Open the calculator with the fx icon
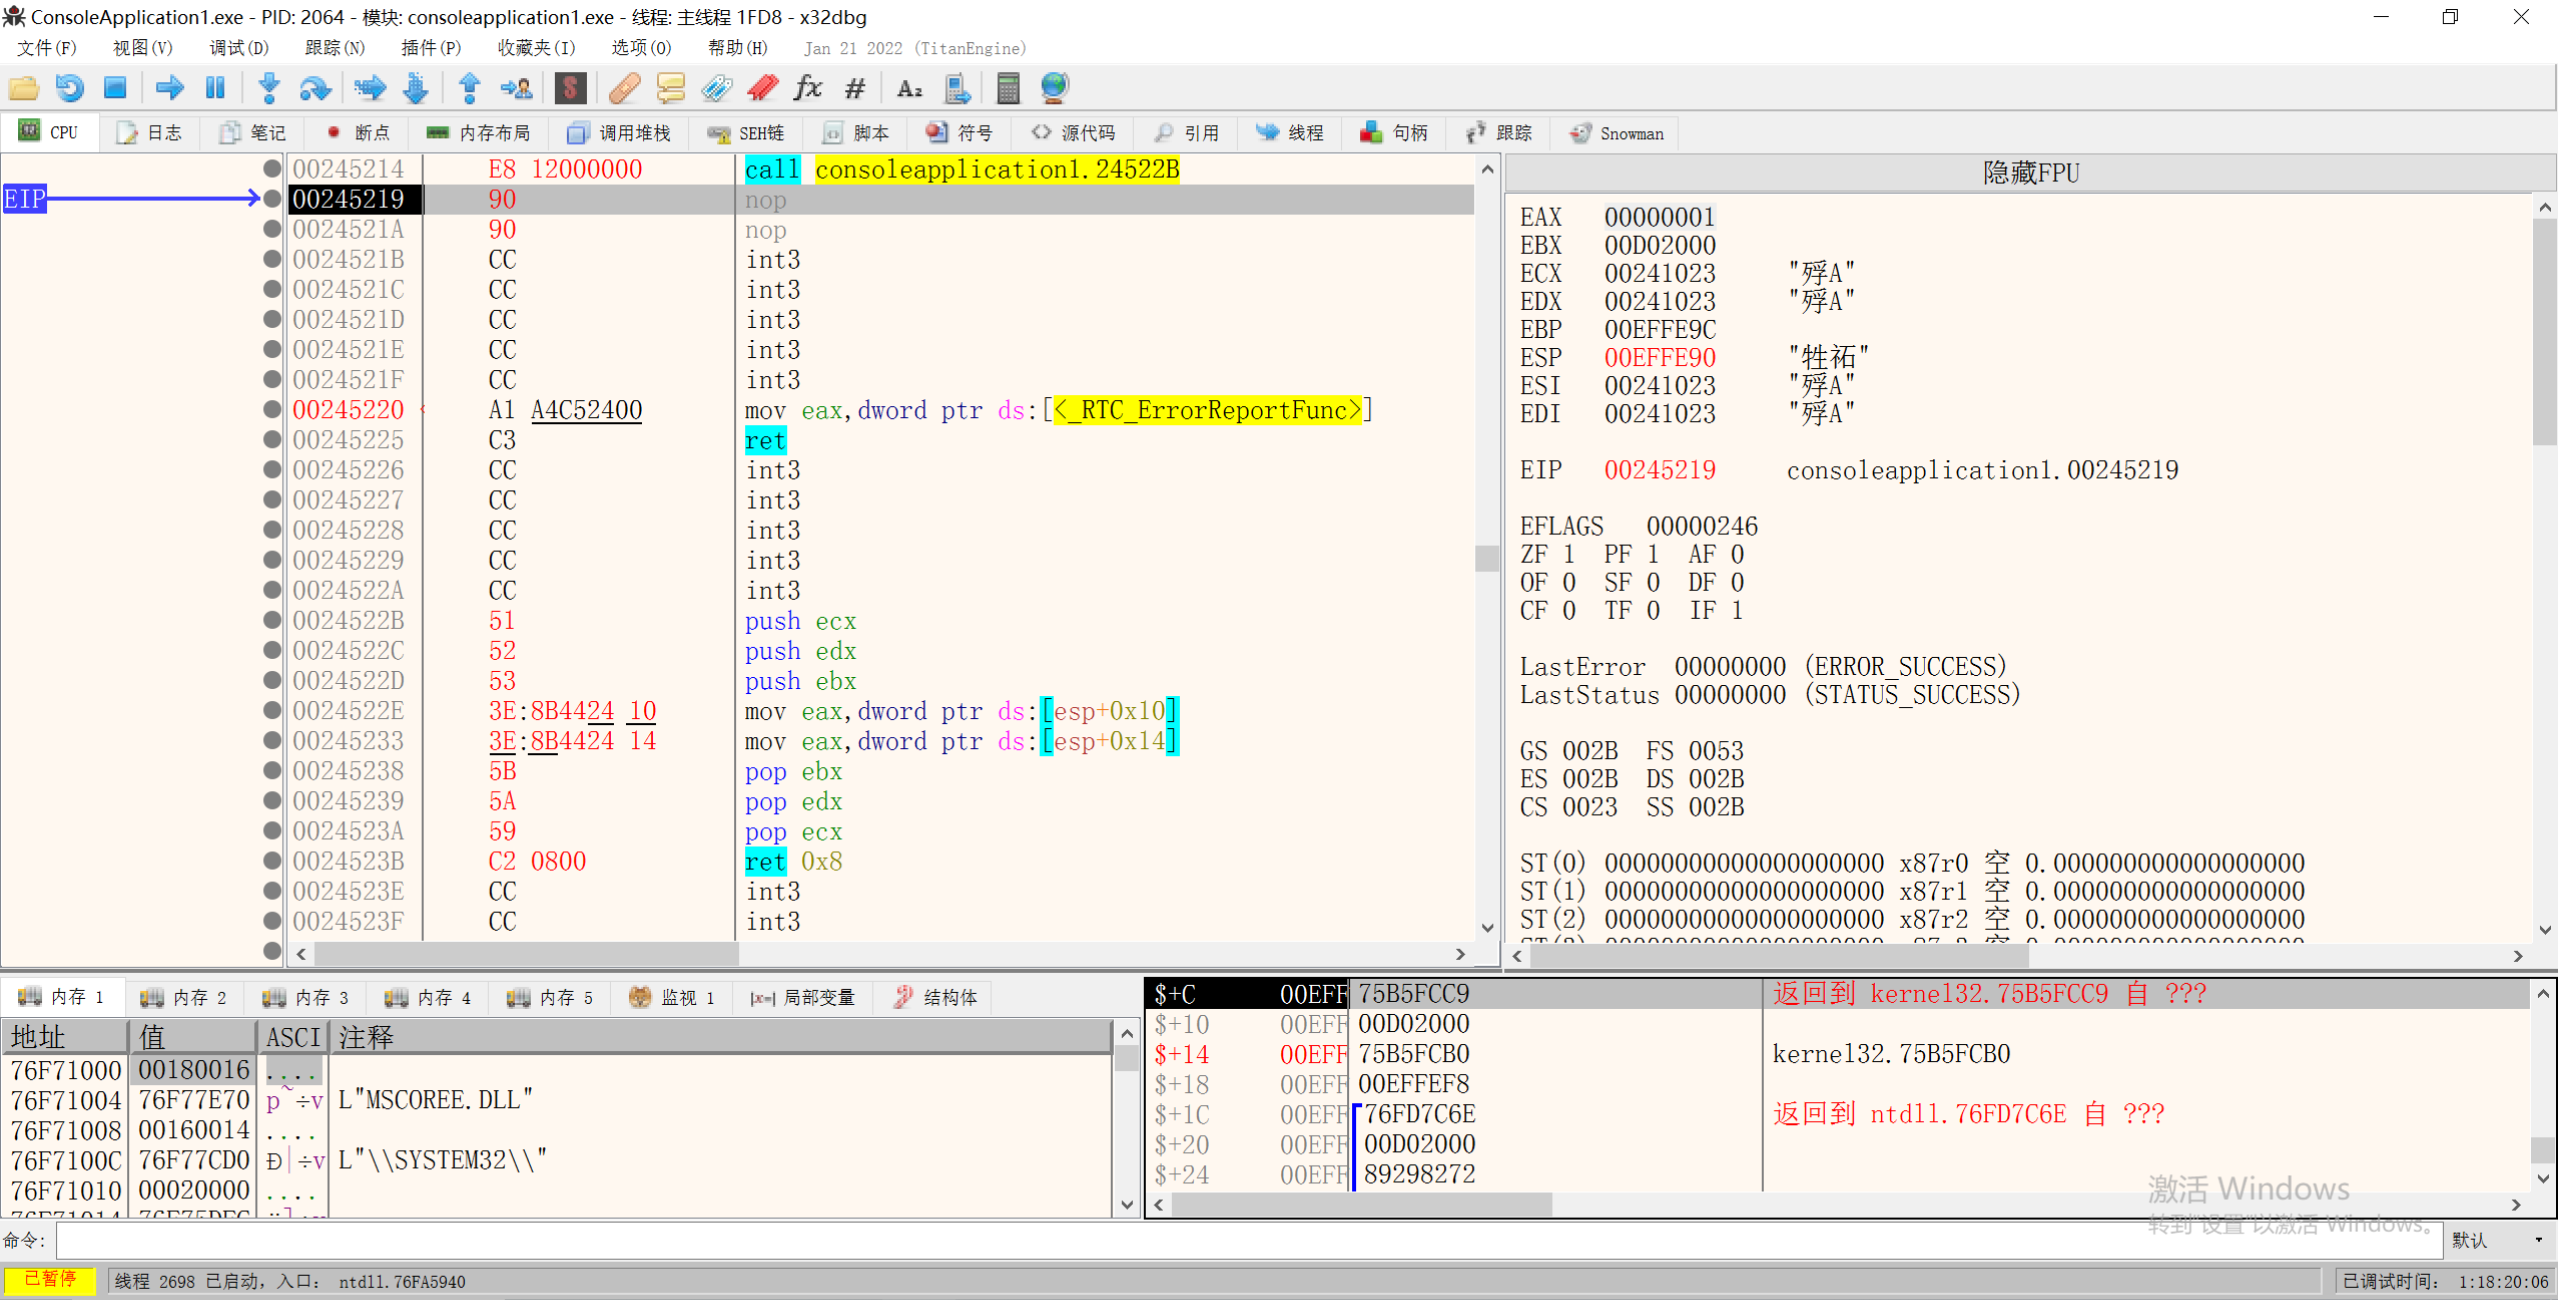This screenshot has height=1300, width=2558. pyautogui.click(x=807, y=88)
